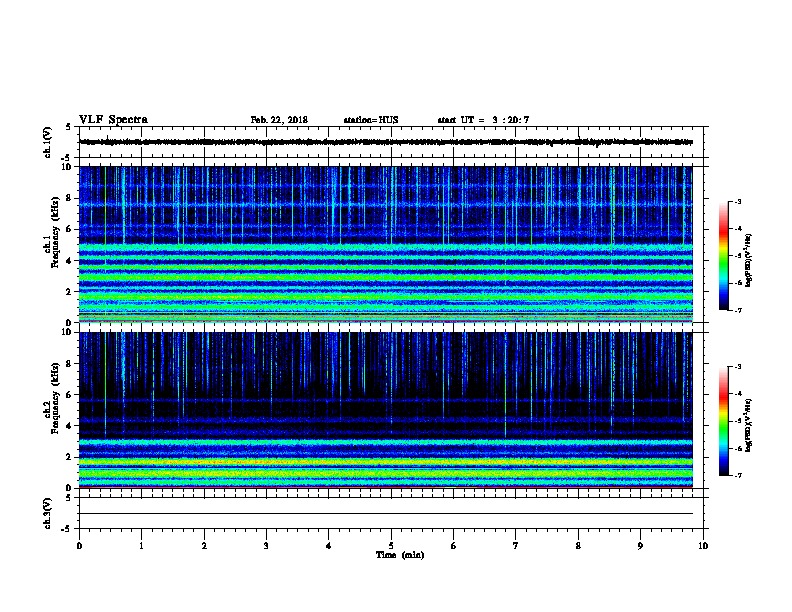Click the 'VLF Spectra' title text
The width and height of the screenshot is (792, 612).
coord(113,120)
